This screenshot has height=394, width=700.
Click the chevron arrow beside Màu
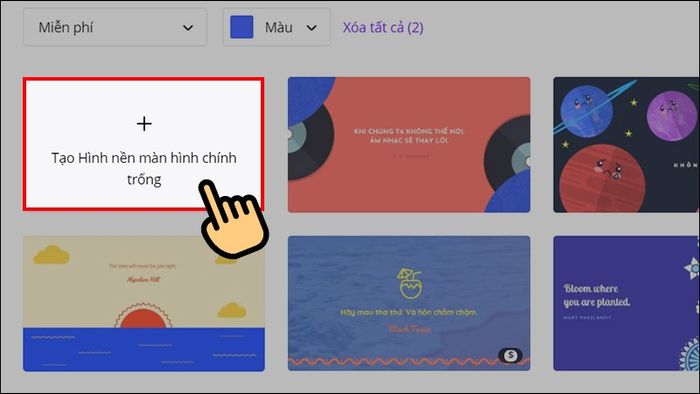click(311, 28)
